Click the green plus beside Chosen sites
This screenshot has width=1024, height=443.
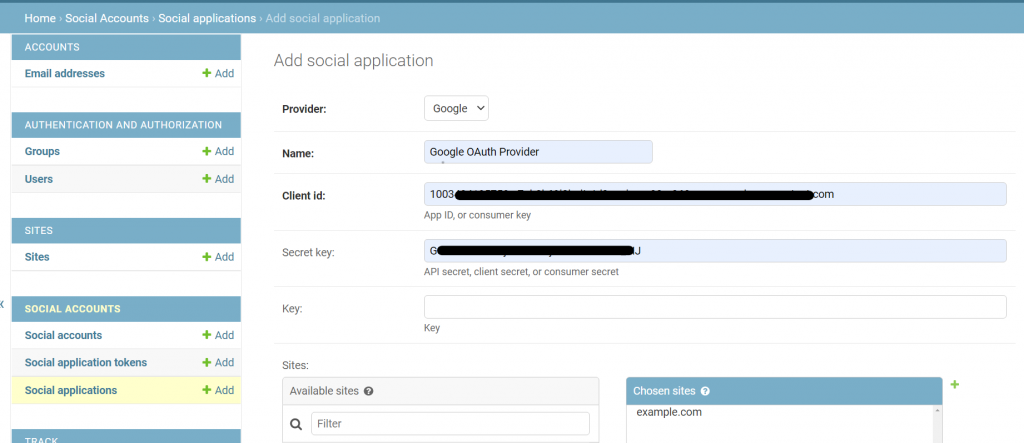[x=954, y=385]
